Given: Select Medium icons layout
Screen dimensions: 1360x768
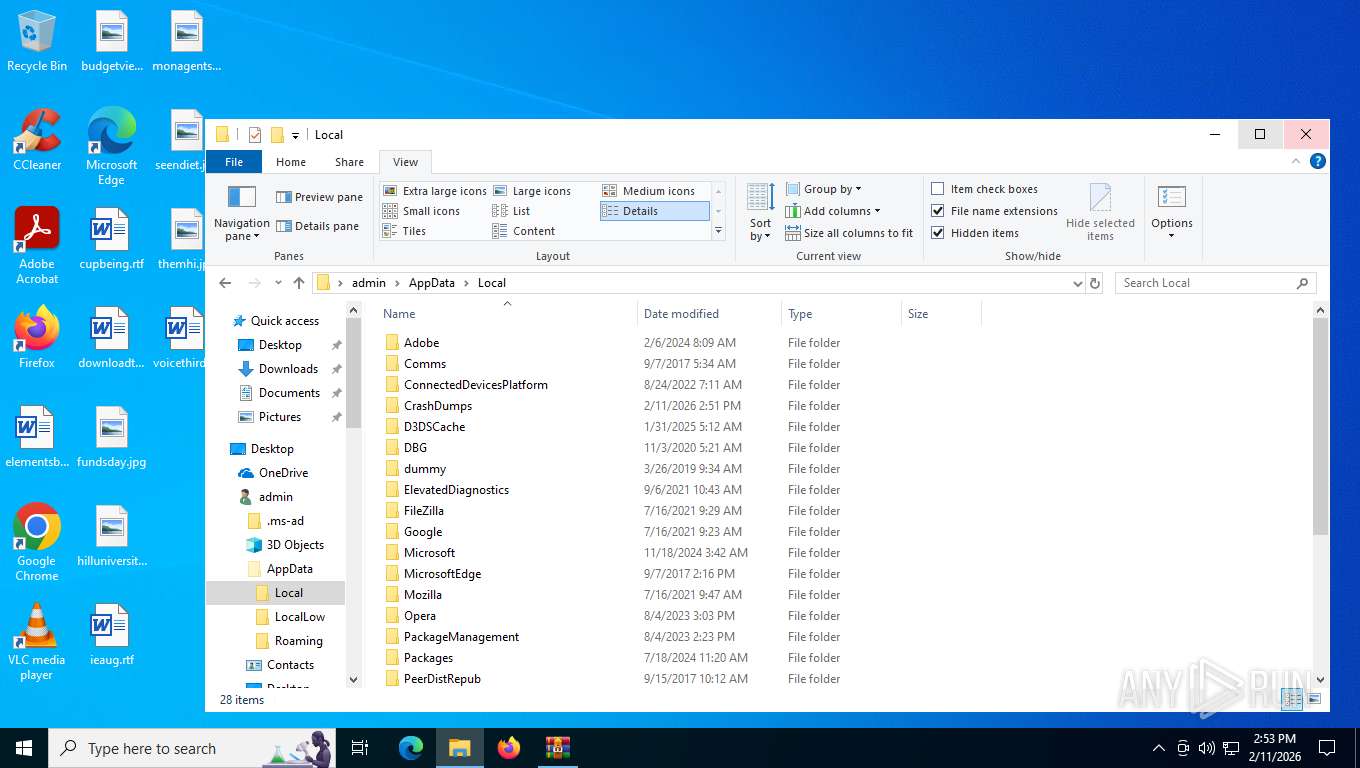Looking at the screenshot, I should [x=648, y=191].
